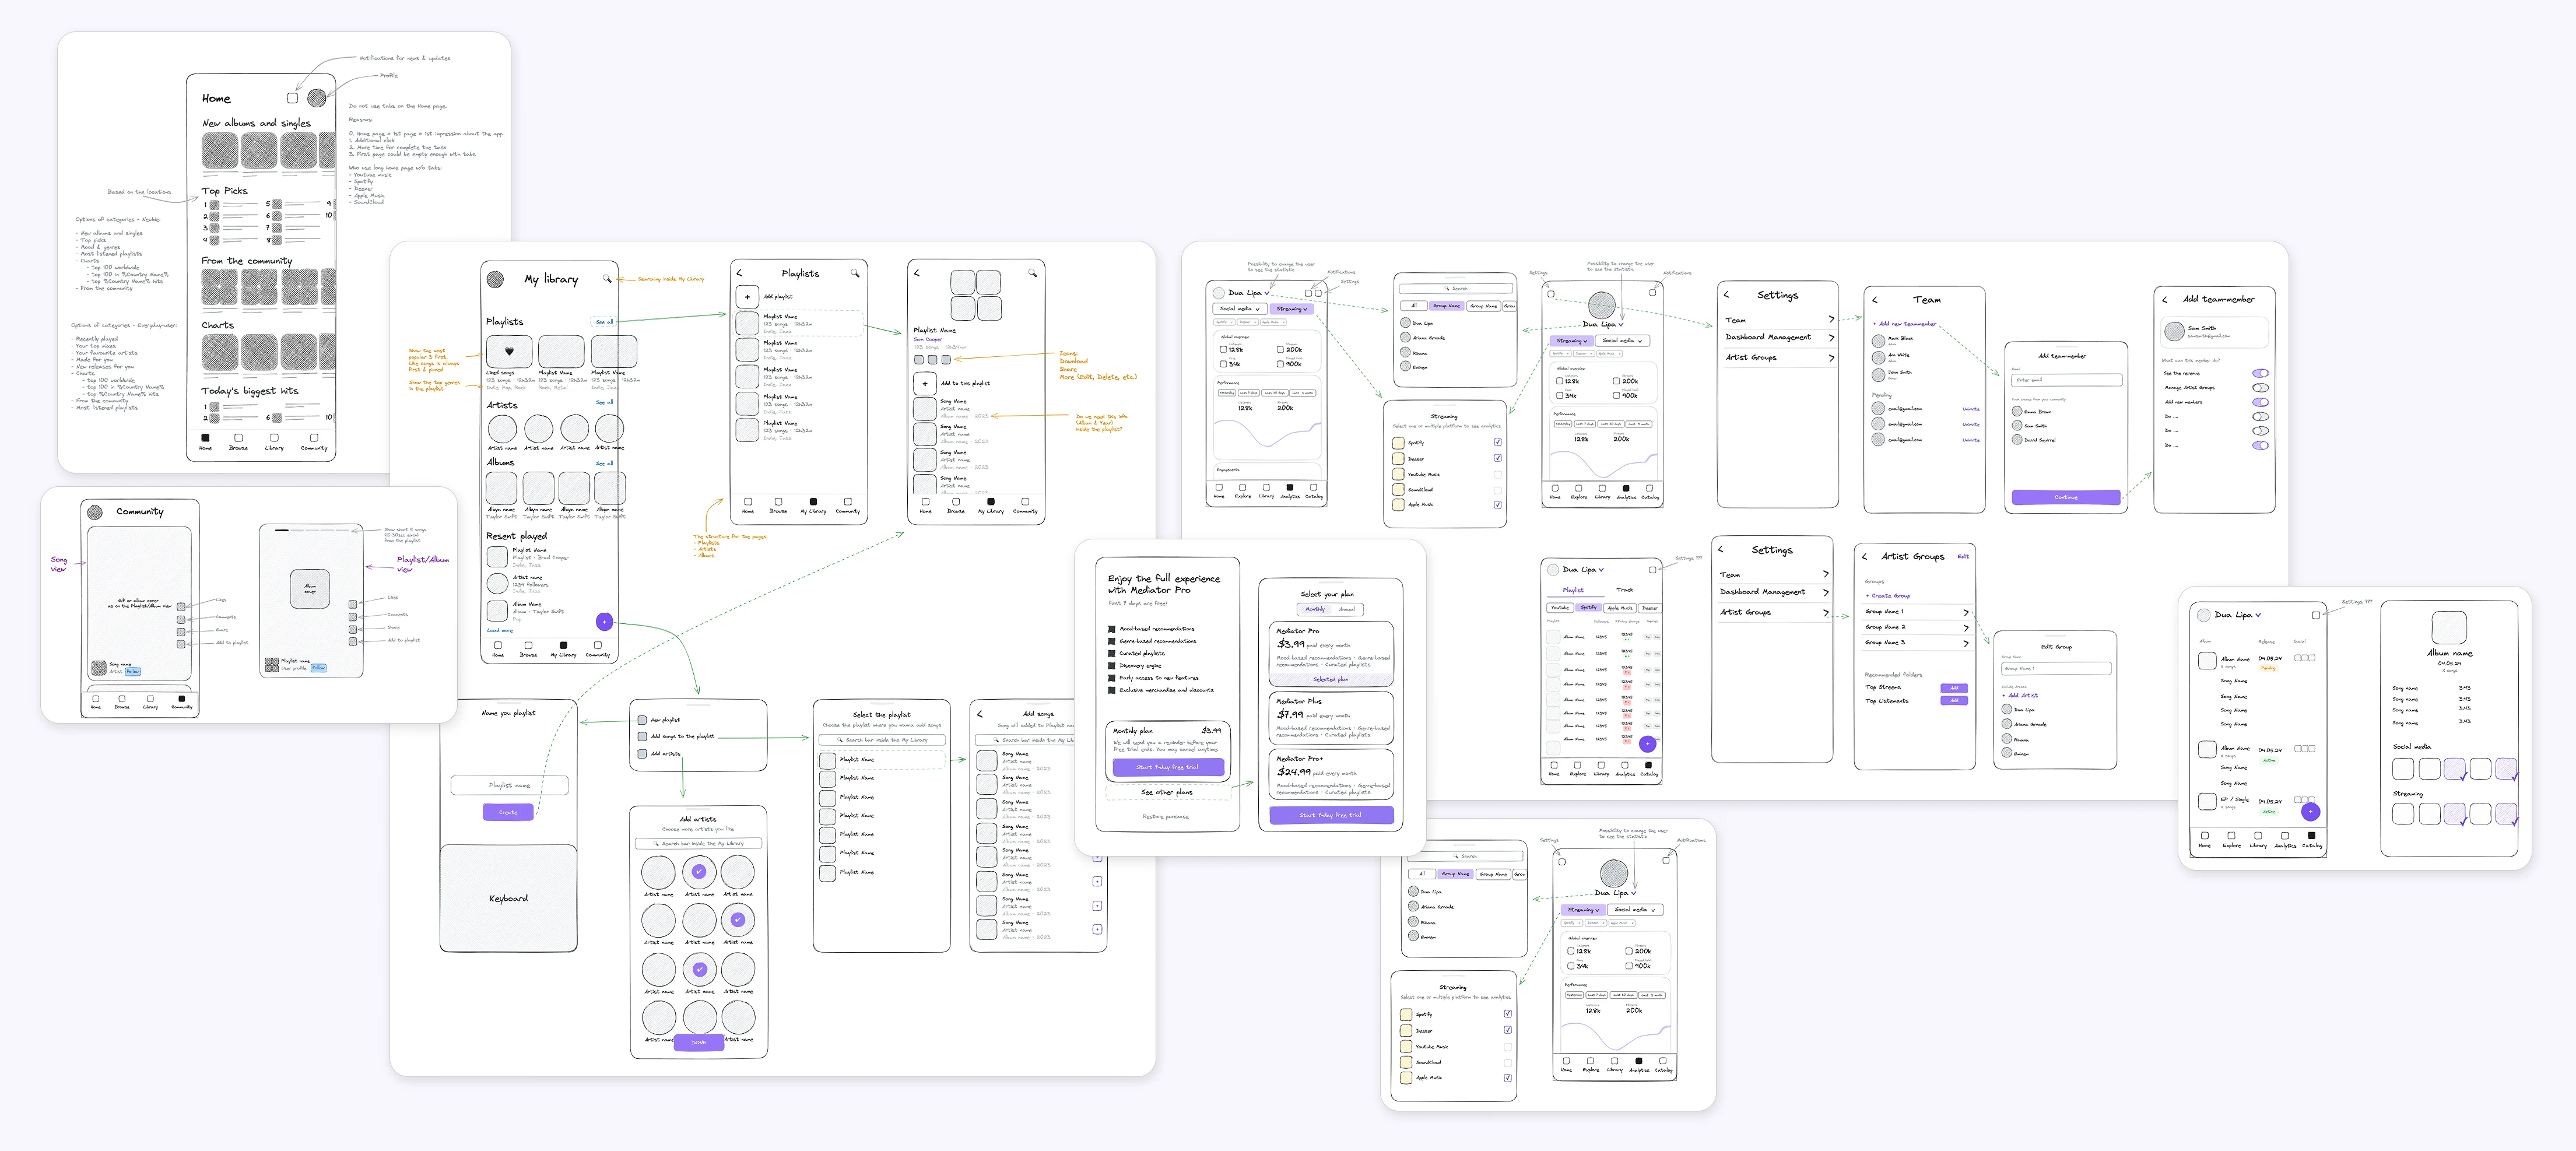Viewport: 2576px width, 1151px height.
Task: Click the Liked songs heart thumbnail
Action: 509,352
